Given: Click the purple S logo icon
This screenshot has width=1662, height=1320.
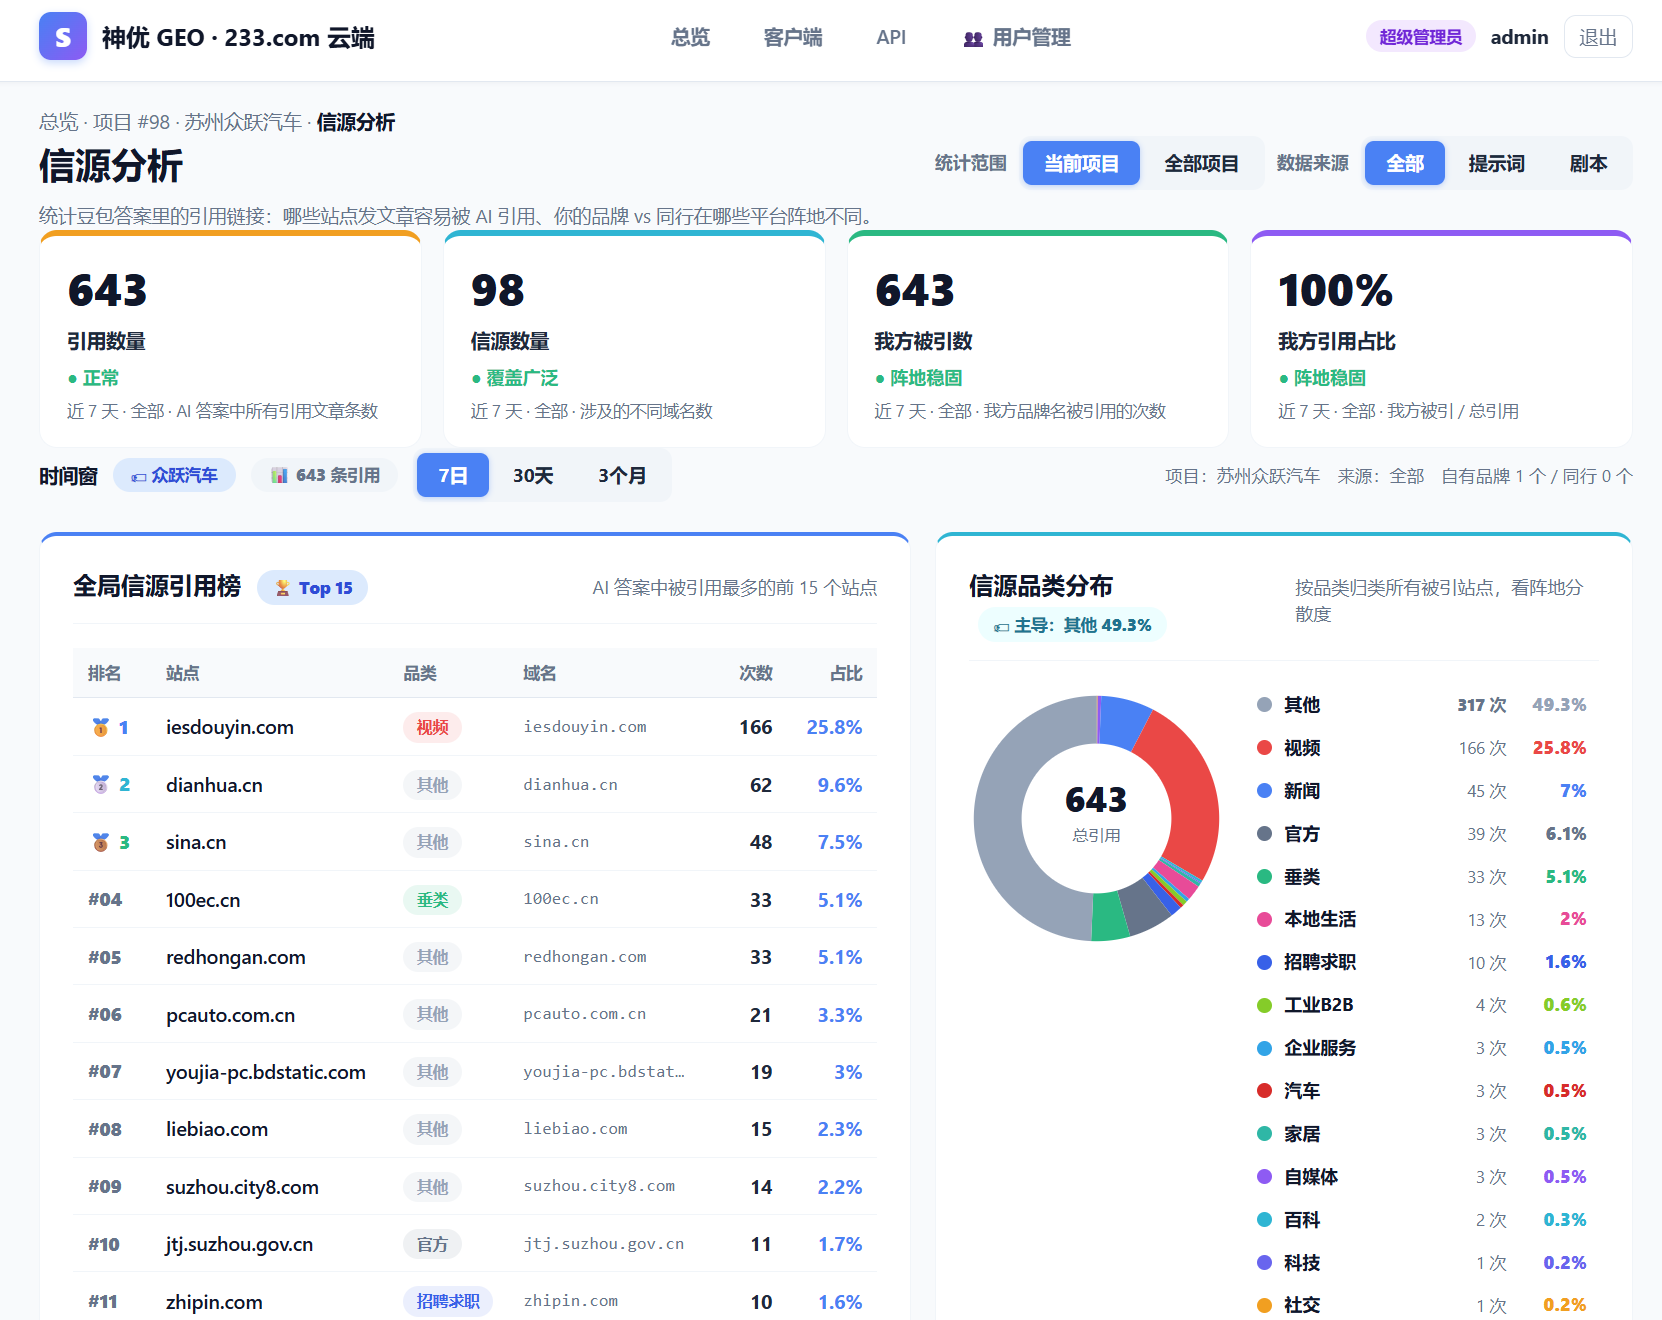Looking at the screenshot, I should coord(63,37).
